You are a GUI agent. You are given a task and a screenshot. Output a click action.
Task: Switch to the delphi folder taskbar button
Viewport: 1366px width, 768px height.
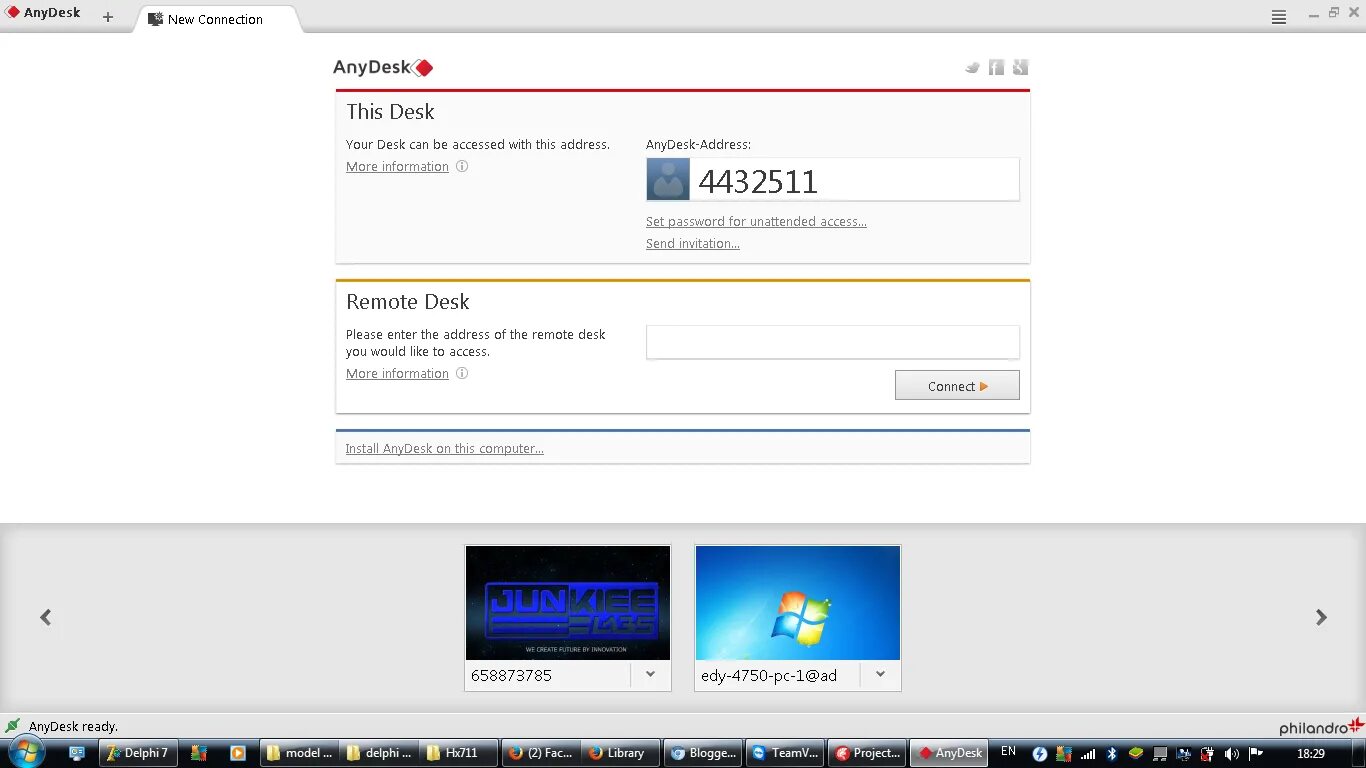pos(379,753)
